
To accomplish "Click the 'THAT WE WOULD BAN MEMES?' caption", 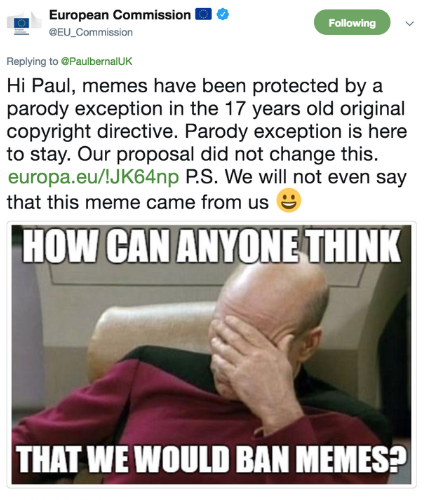I will coord(212,459).
